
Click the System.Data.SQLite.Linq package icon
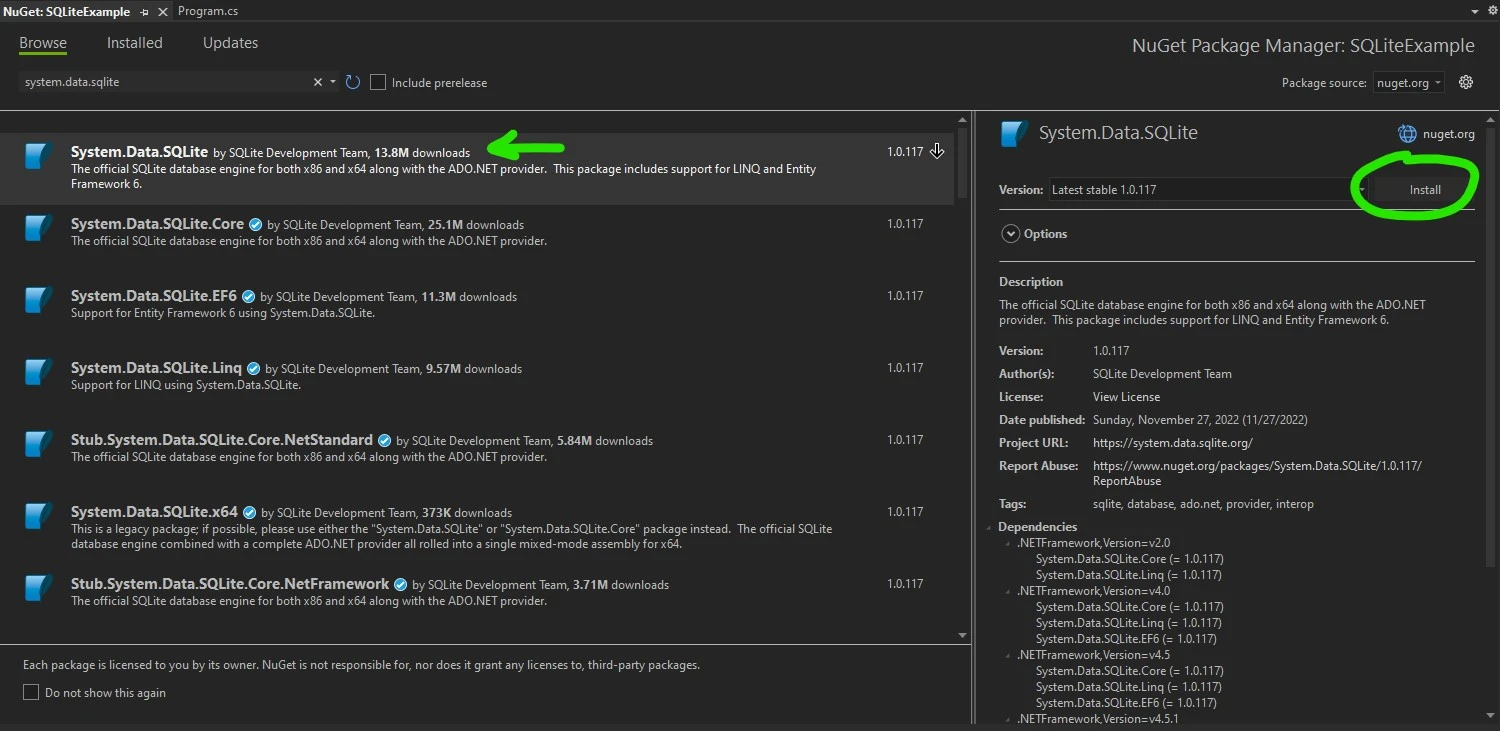coord(38,373)
